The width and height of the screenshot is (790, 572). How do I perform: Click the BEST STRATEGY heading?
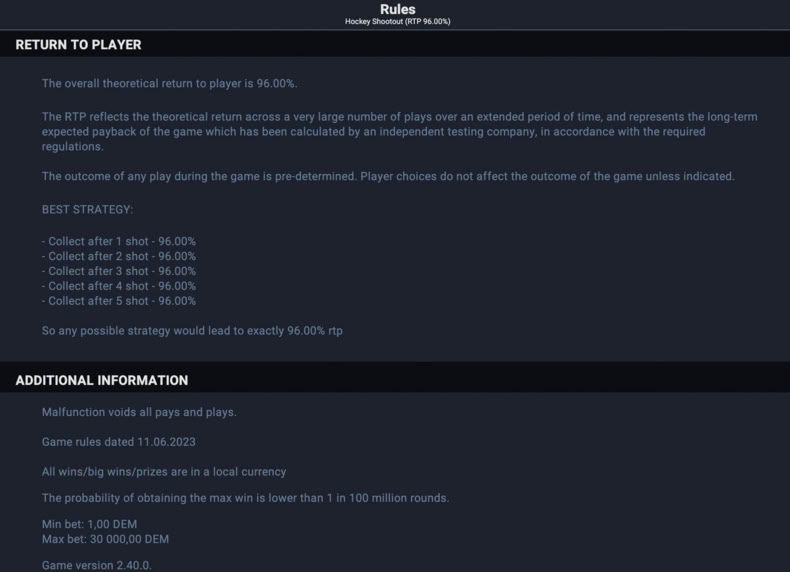pos(87,210)
